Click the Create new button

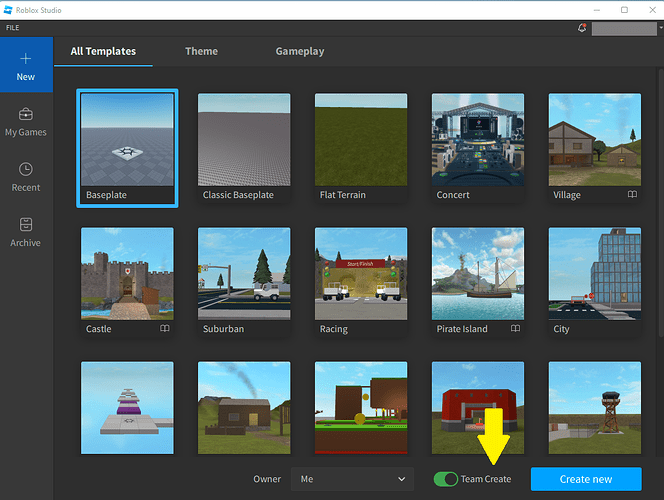click(x=586, y=479)
